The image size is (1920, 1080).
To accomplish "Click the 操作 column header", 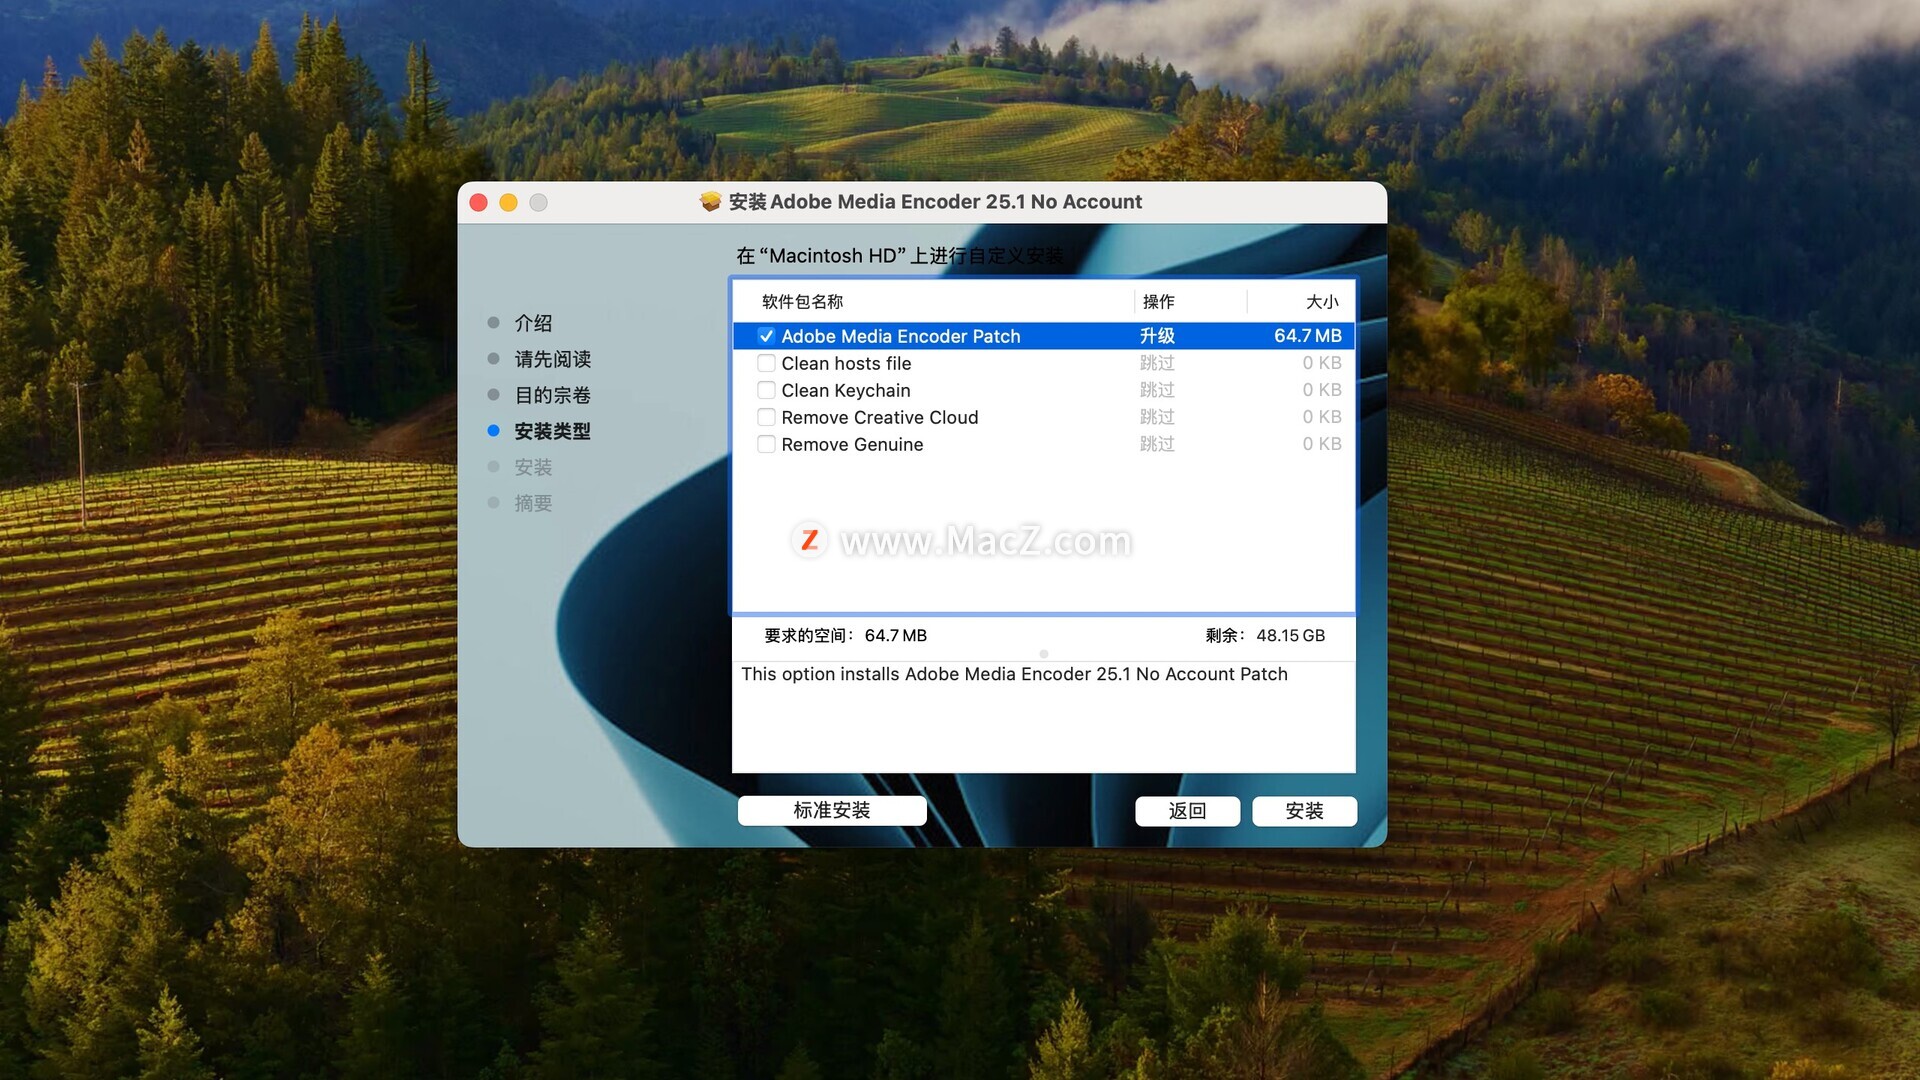I will point(1158,302).
